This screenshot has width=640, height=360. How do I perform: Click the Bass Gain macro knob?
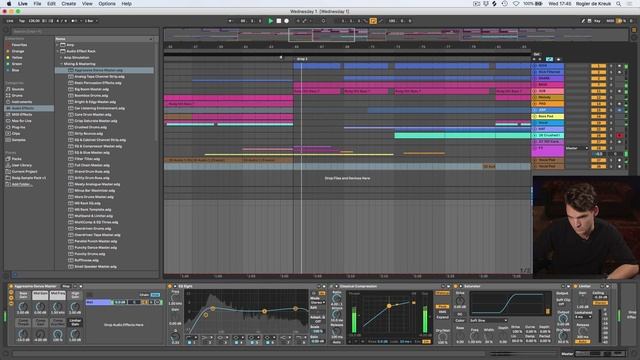click(x=23, y=307)
